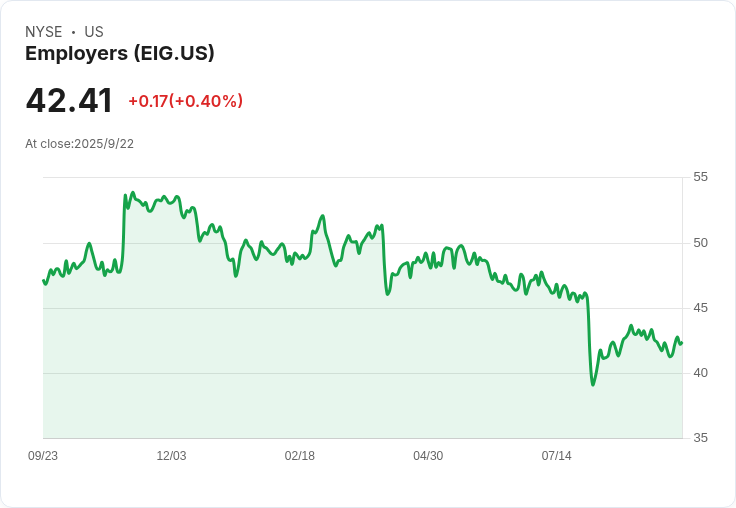Select the NYSE exchange label

click(44, 32)
